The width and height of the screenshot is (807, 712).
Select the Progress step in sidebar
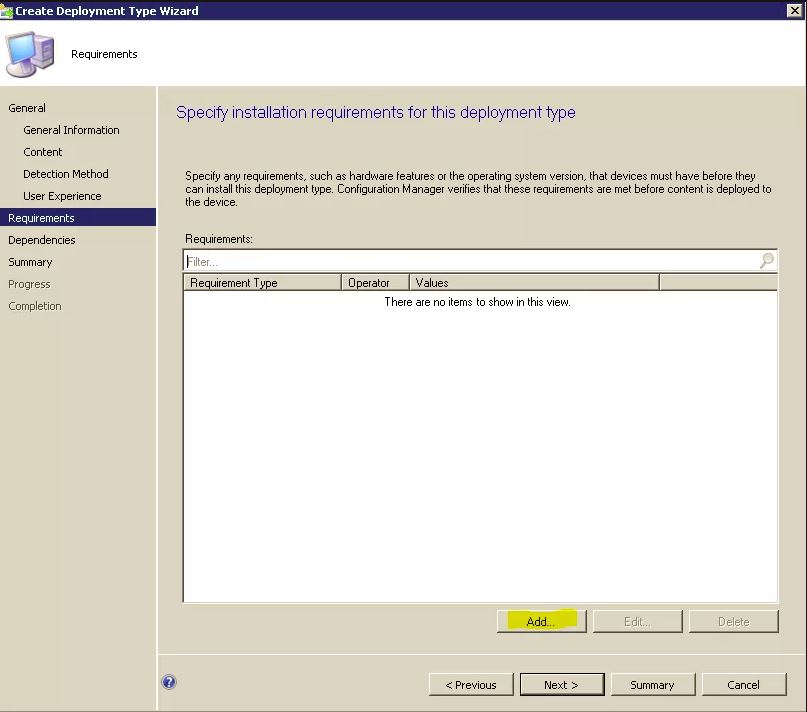click(x=29, y=284)
